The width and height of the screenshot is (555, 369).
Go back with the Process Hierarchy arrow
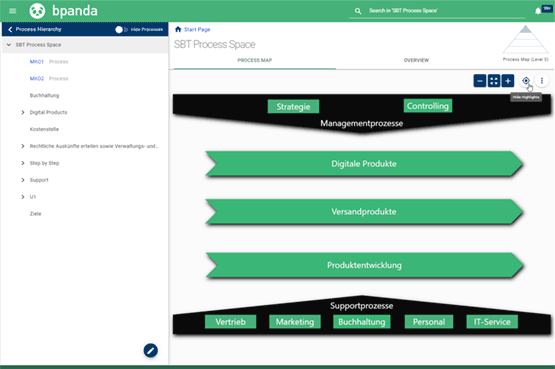pyautogui.click(x=10, y=29)
